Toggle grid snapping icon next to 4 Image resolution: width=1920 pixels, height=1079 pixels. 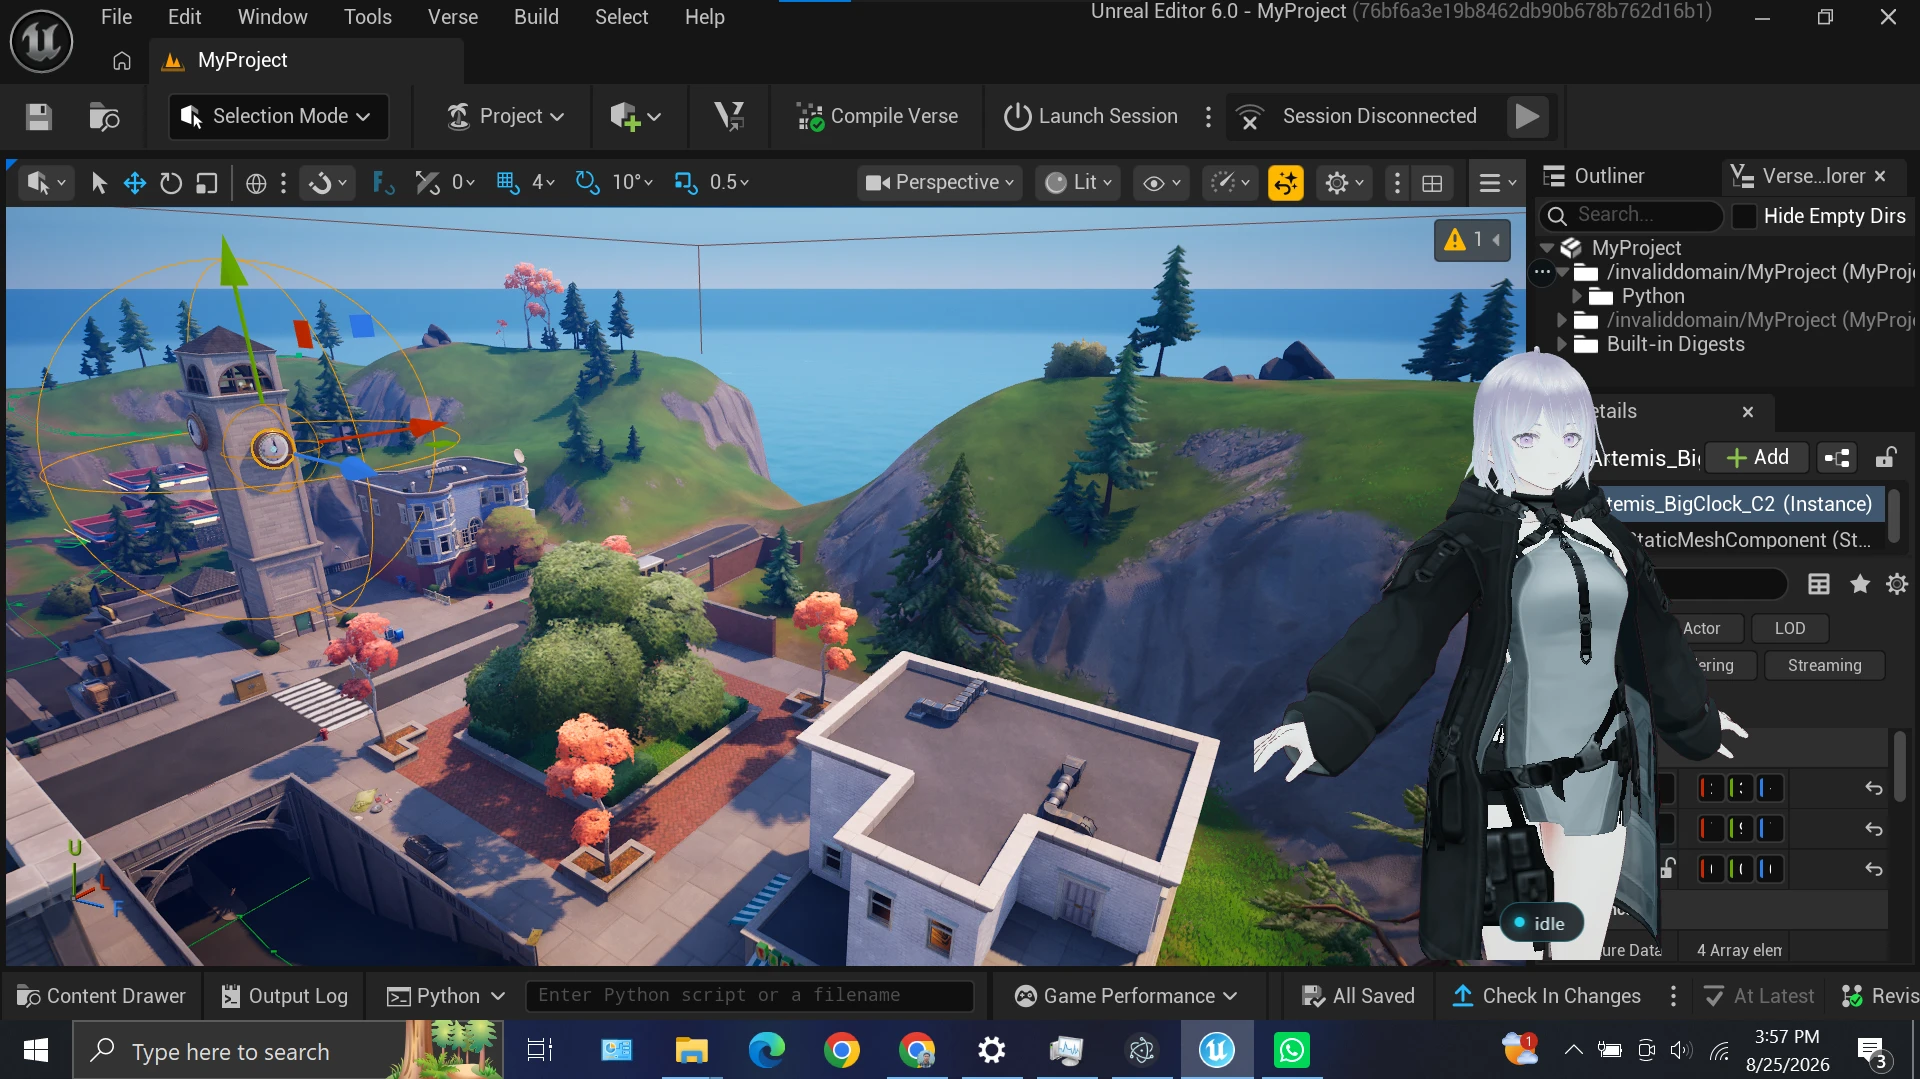pyautogui.click(x=508, y=183)
